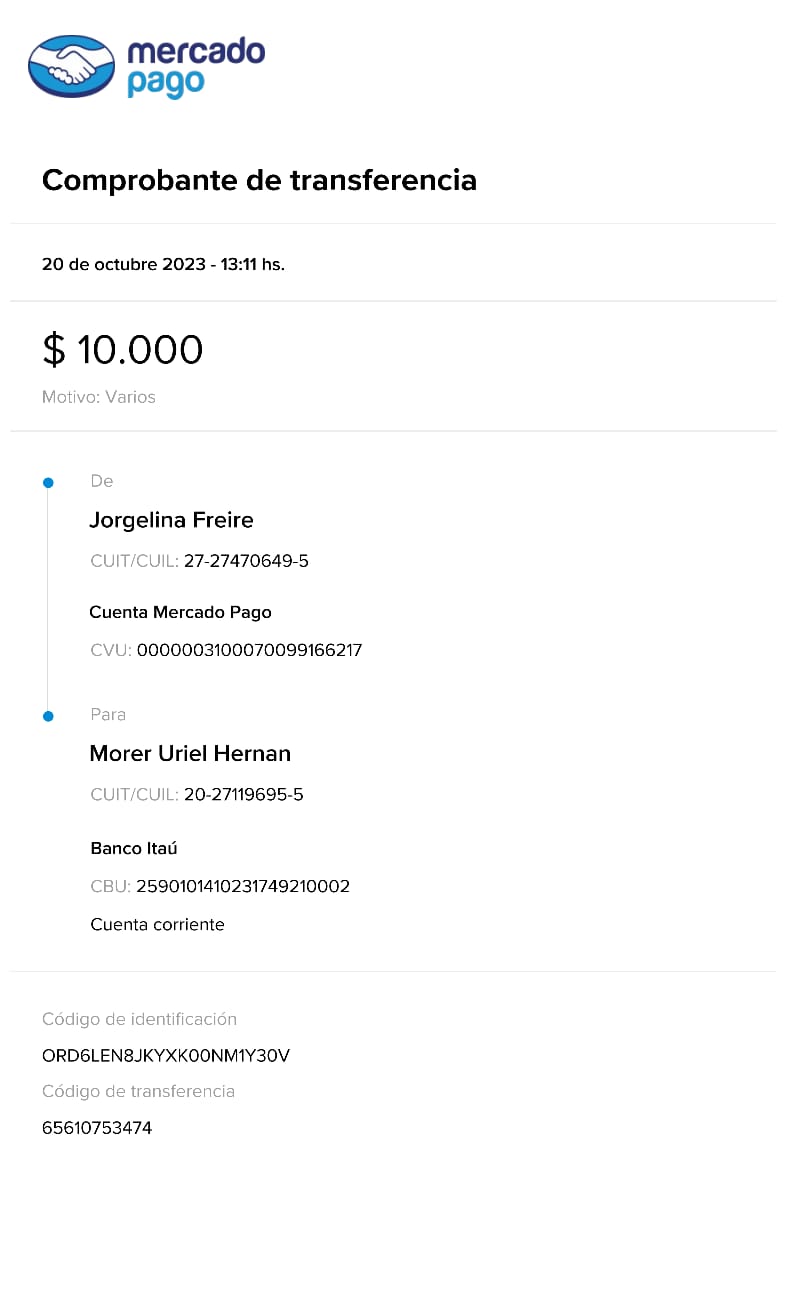This screenshot has width=787, height=1312.
Task: Select the "Comprobante de transferencia" heading
Action: [259, 180]
